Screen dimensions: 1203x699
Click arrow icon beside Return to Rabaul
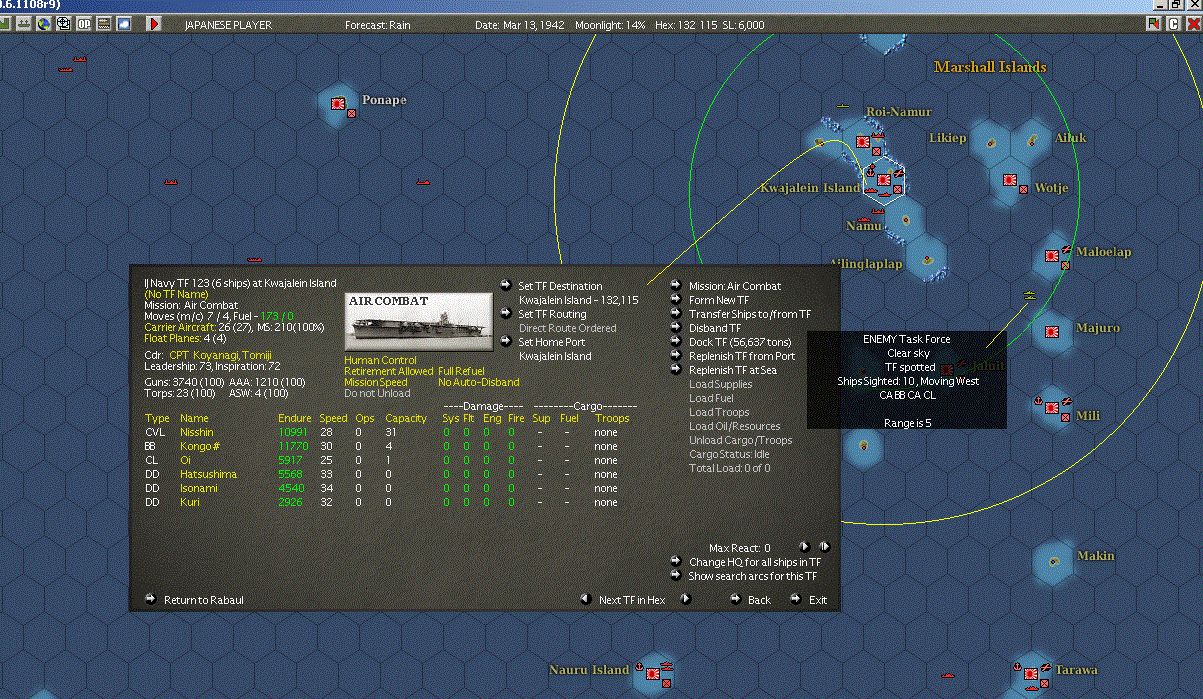coord(151,599)
